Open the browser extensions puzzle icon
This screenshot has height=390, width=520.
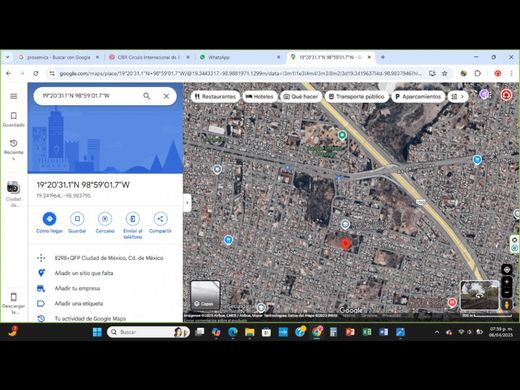click(x=478, y=73)
